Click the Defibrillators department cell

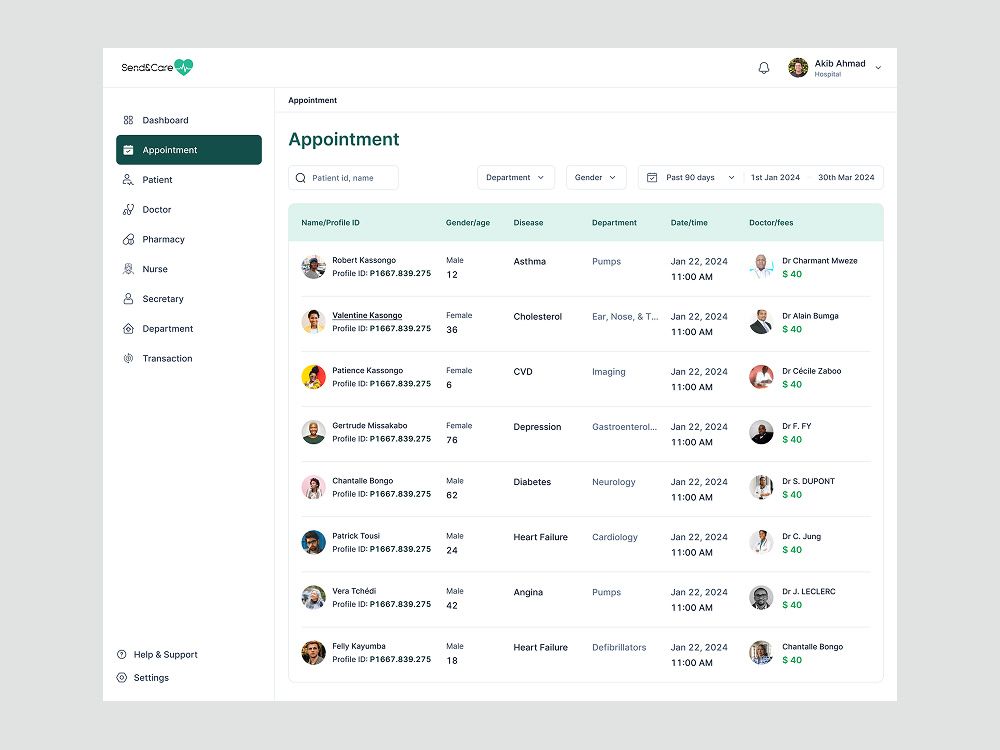tap(619, 647)
